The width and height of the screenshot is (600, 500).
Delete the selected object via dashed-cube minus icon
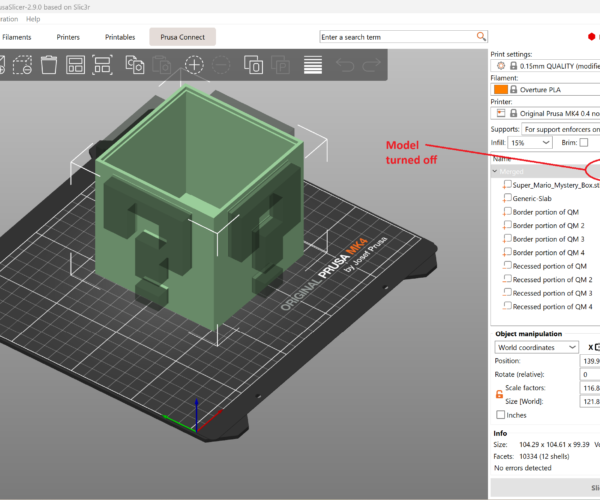[x=22, y=65]
